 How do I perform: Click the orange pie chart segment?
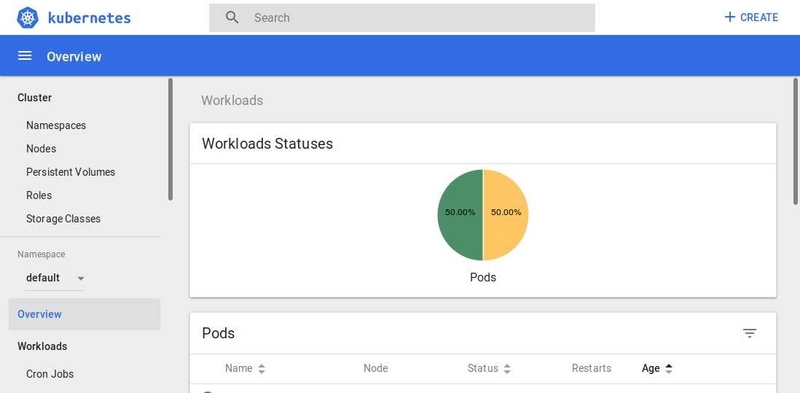(x=506, y=215)
